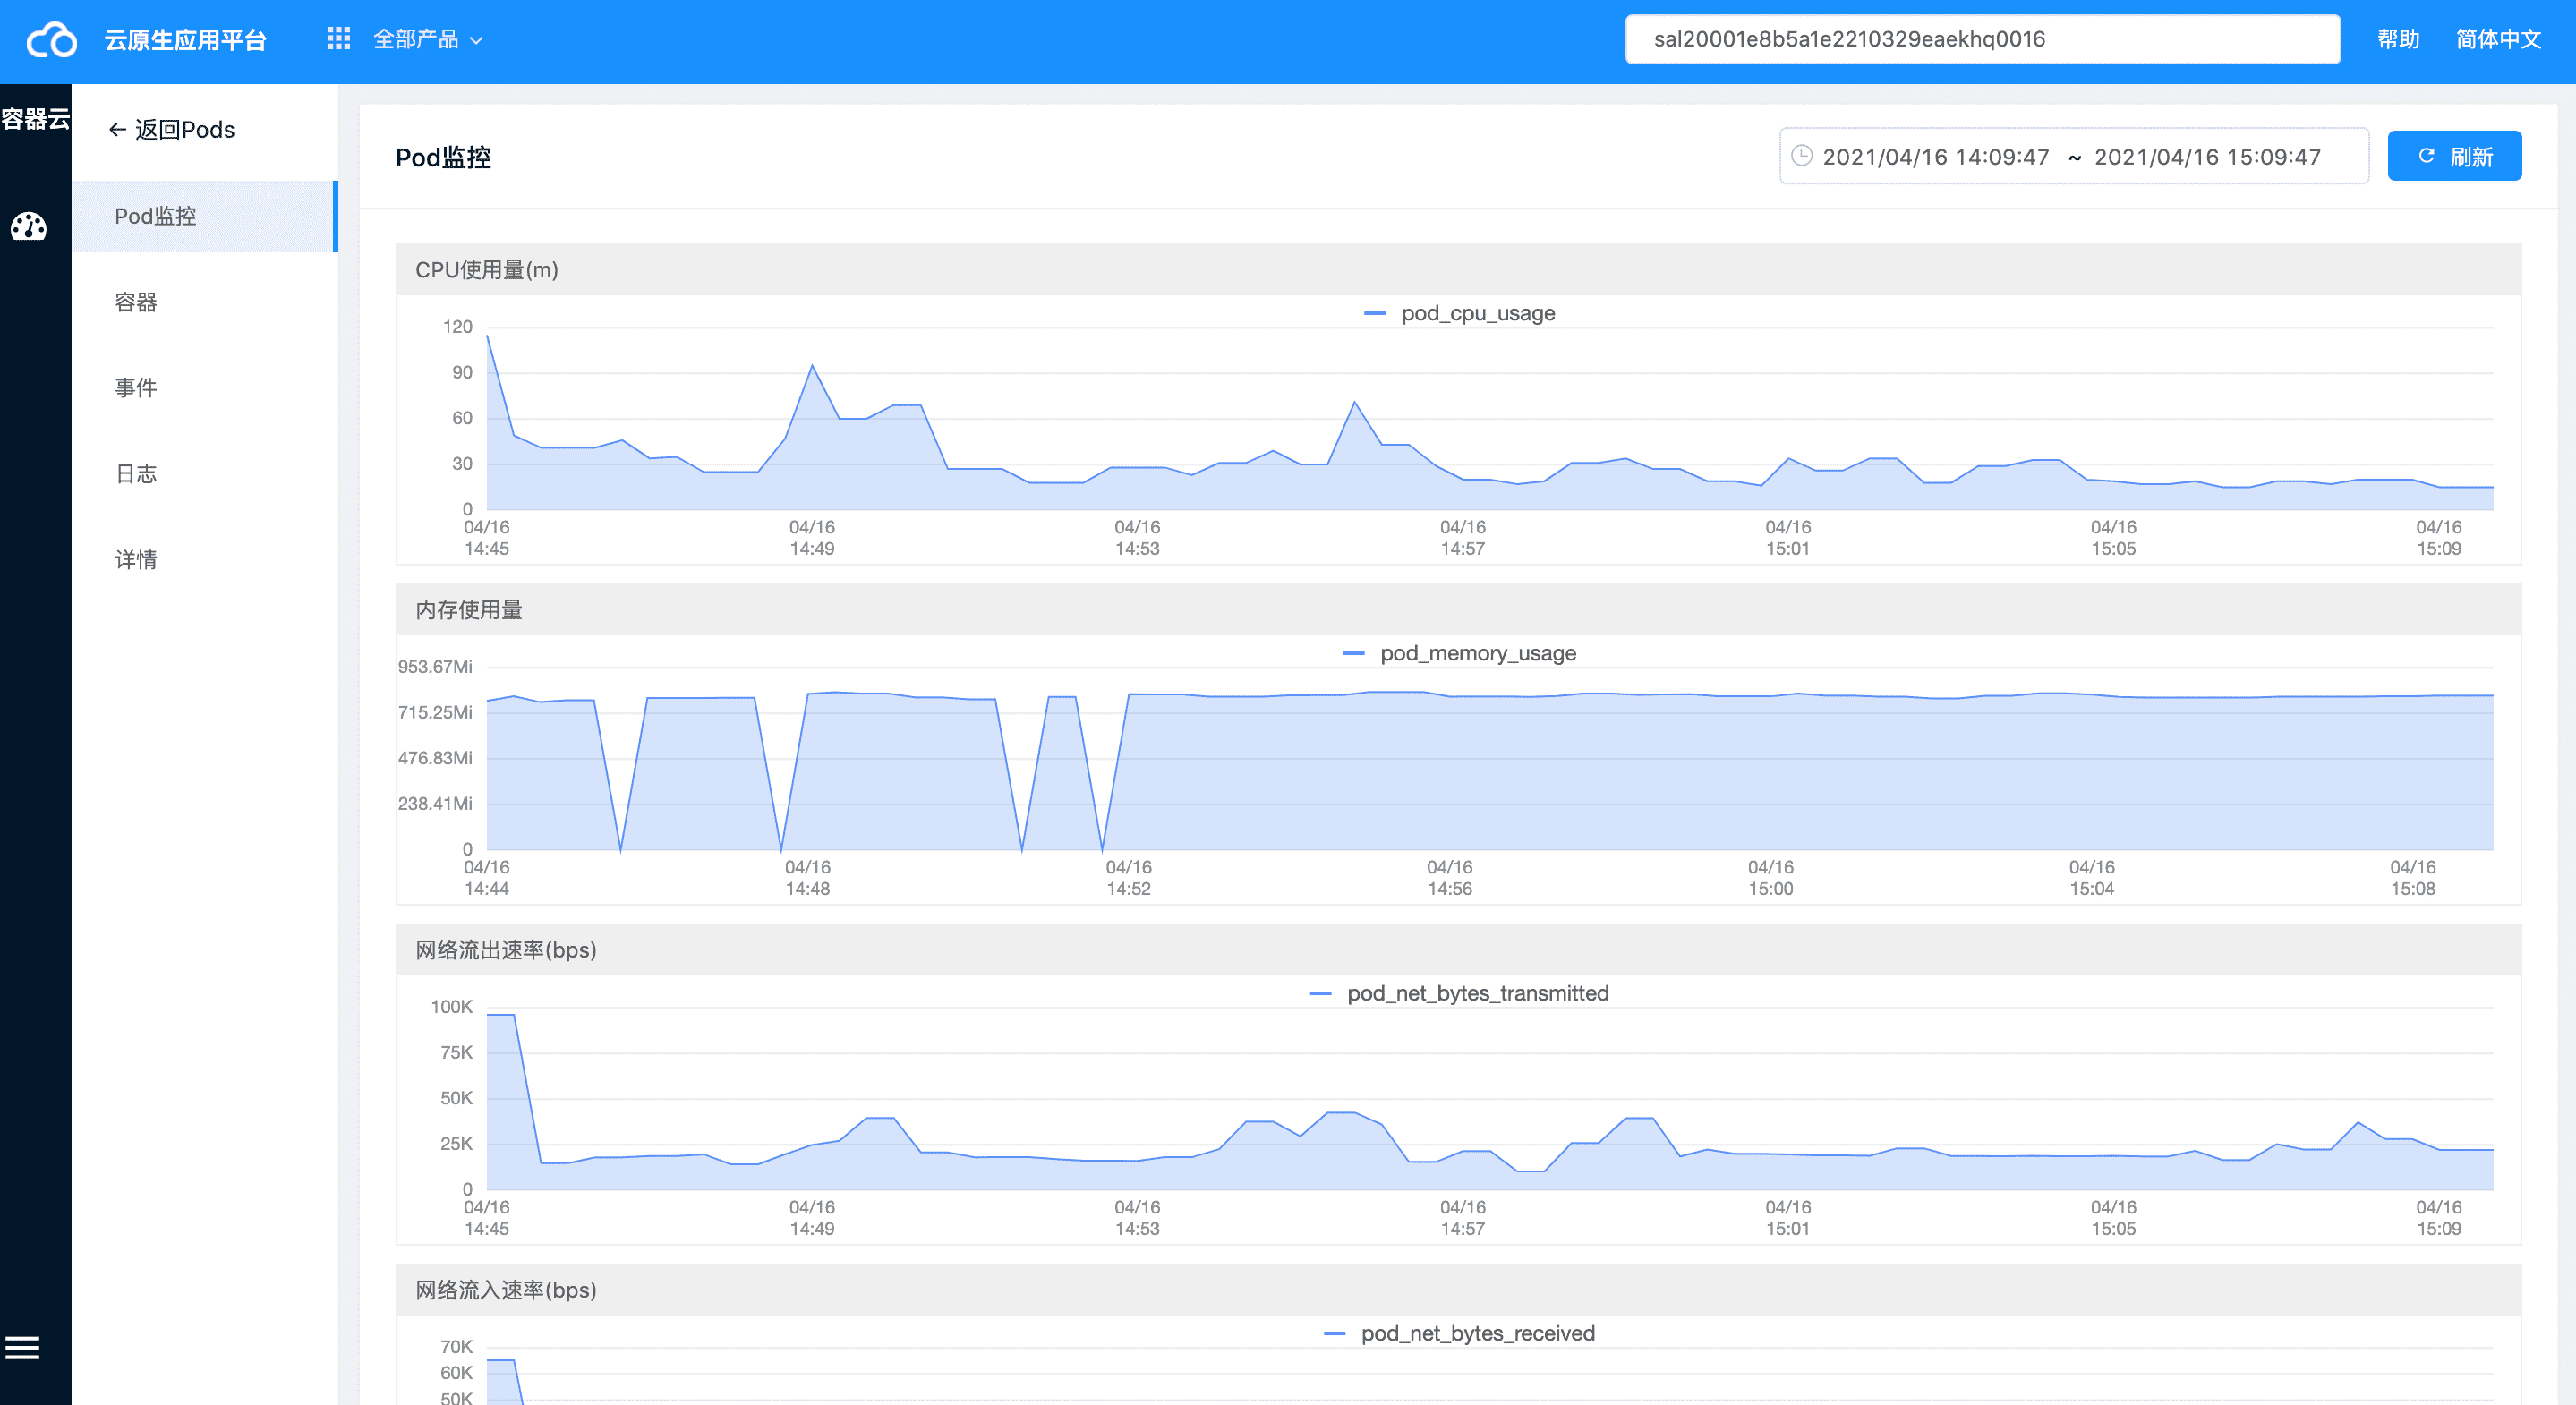This screenshot has height=1405, width=2576.
Task: Click the 120 label on CPU chart
Action: [x=457, y=327]
